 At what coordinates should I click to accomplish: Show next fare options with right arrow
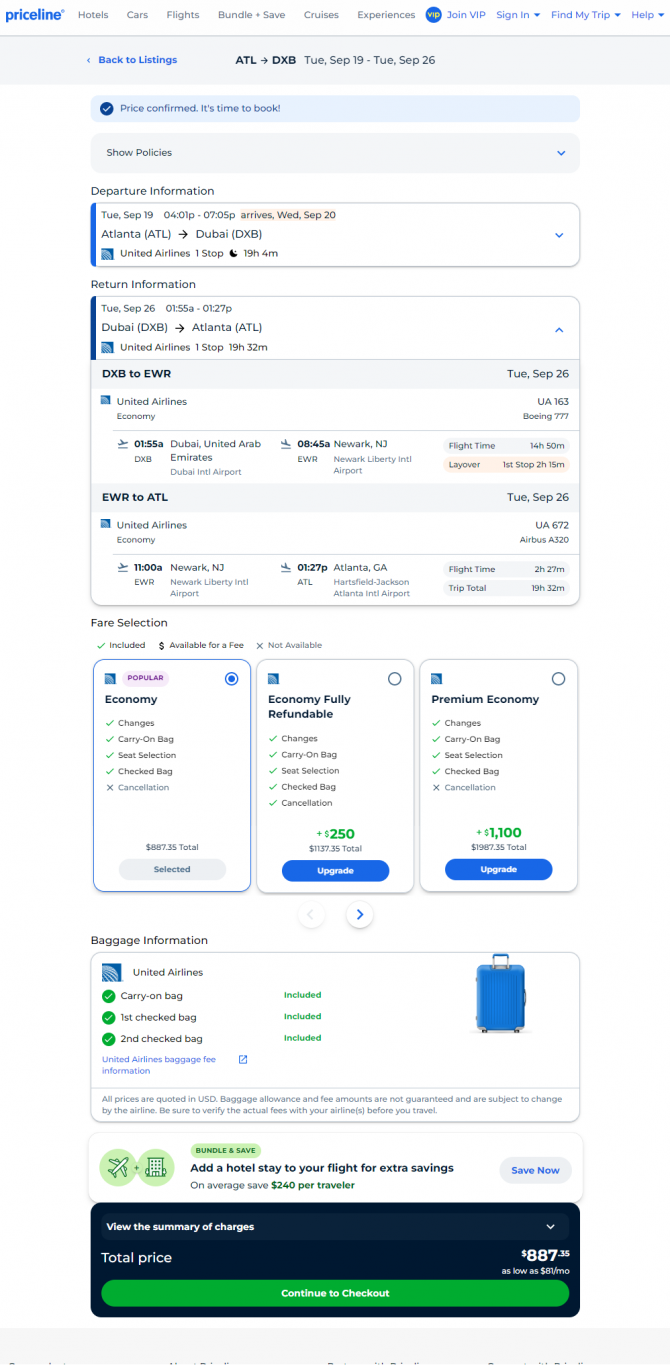(360, 914)
